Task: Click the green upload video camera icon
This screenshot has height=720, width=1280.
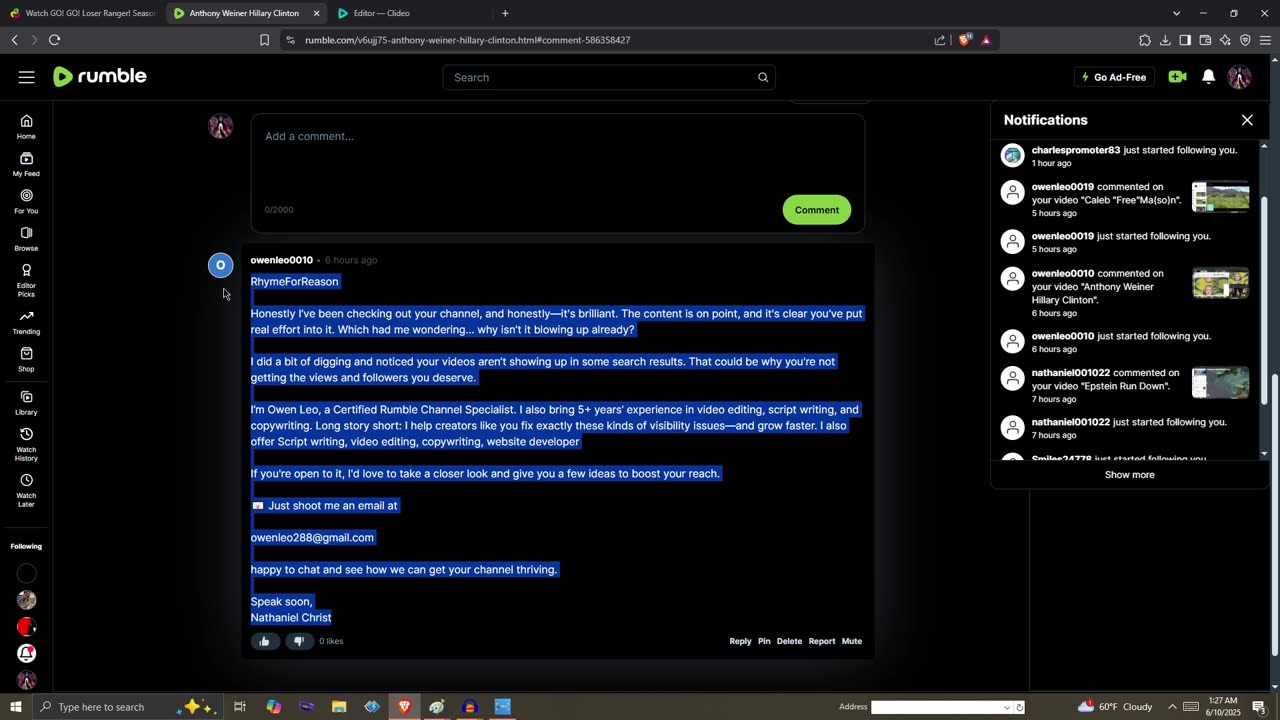Action: point(1177,77)
